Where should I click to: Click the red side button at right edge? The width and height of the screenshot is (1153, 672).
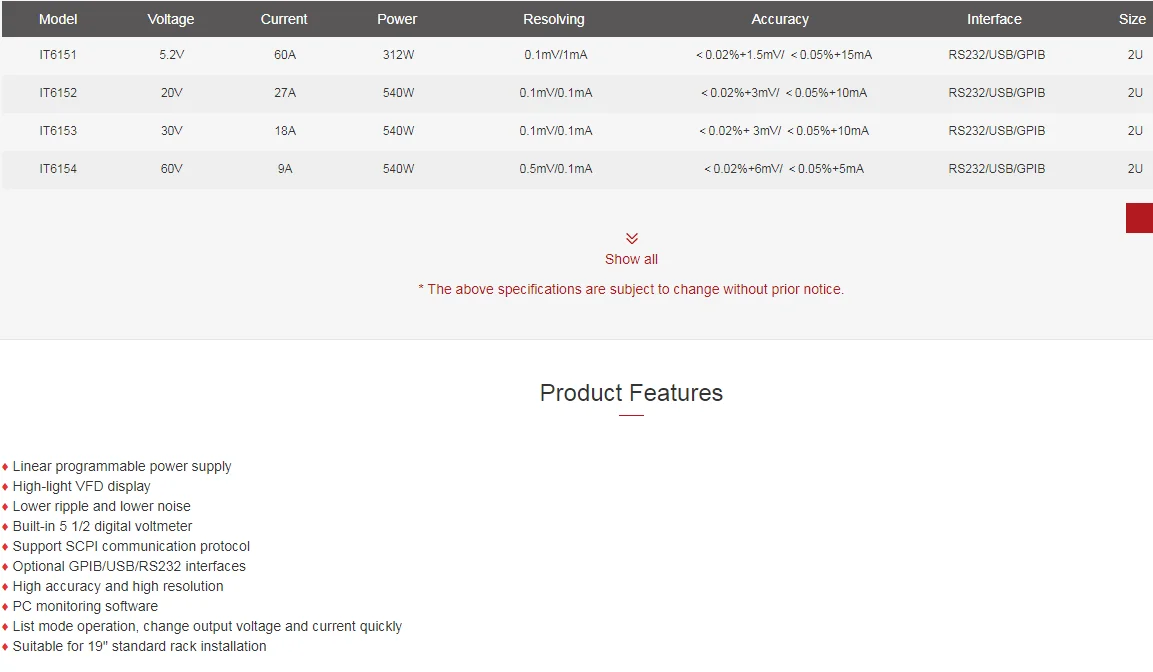1139,218
